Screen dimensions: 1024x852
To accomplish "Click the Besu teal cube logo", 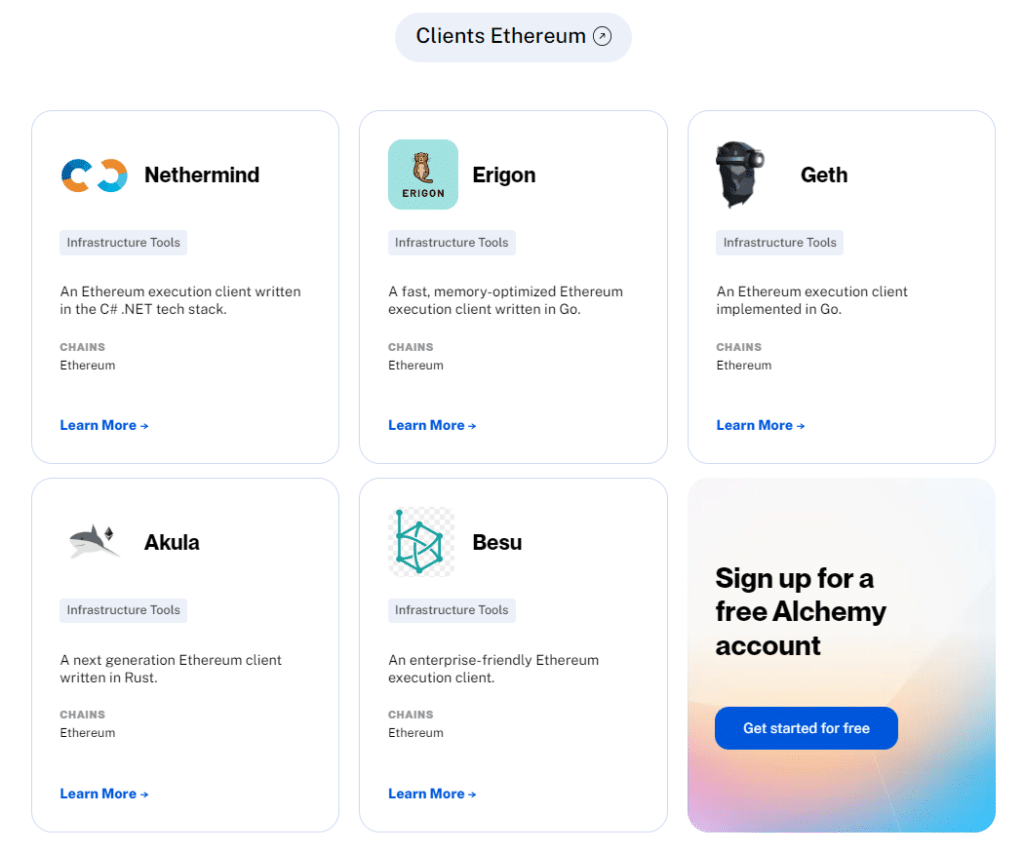I will tap(421, 542).
